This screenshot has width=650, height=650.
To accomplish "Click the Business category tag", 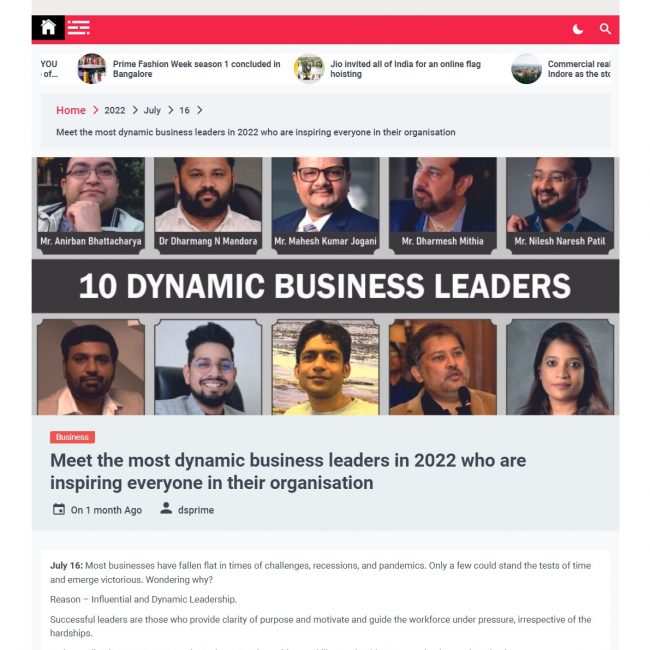I will click(73, 437).
